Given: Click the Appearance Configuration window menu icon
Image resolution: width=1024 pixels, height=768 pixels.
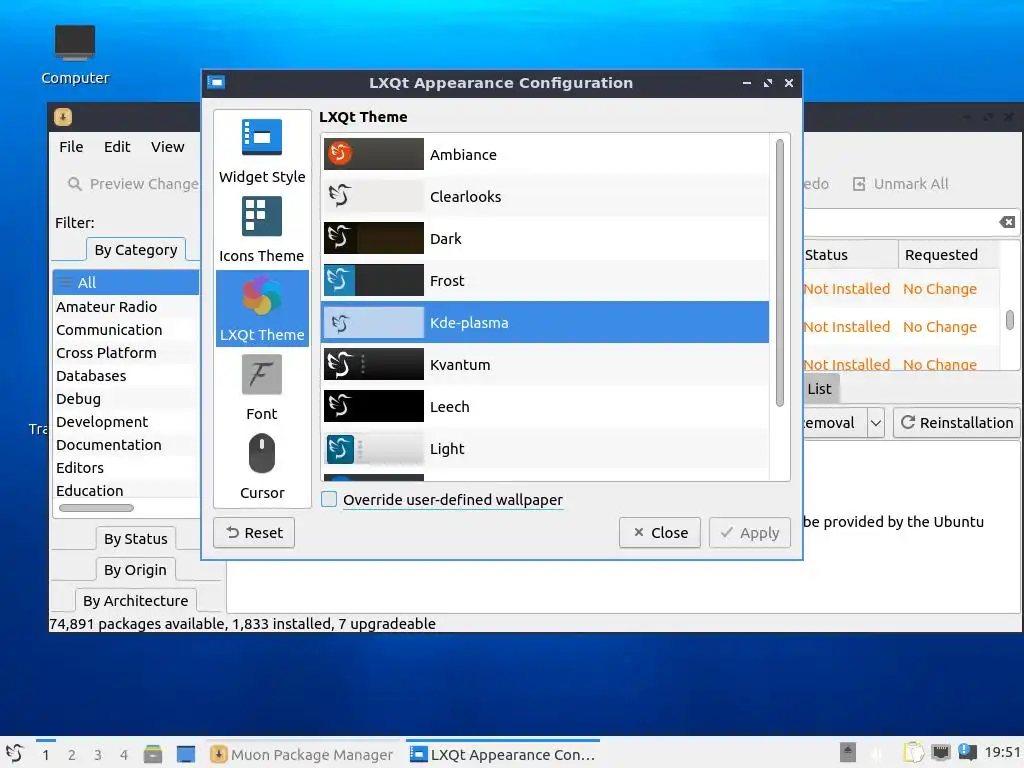Looking at the screenshot, I should coord(216,82).
